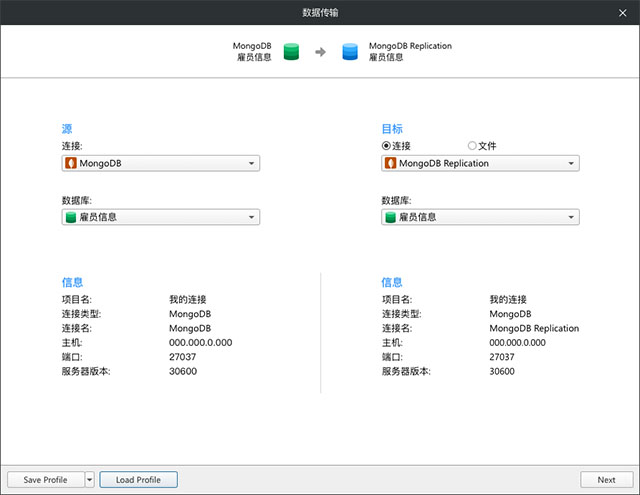Image resolution: width=640 pixels, height=495 pixels.
Task: Click green database icon in target database box
Action: click(391, 217)
